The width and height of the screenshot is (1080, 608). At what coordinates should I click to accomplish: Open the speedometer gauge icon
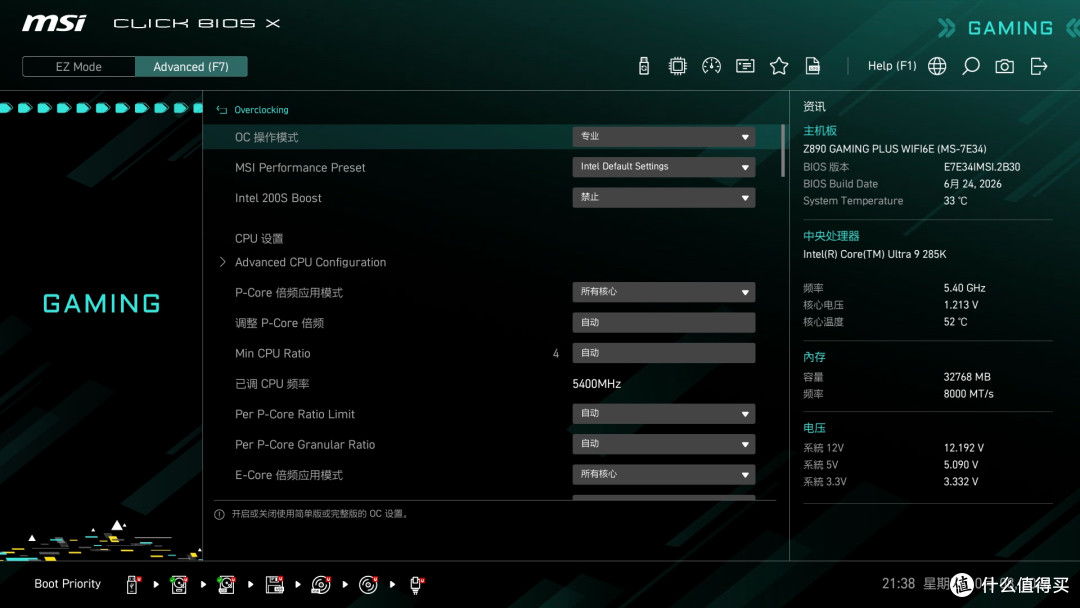(x=712, y=66)
